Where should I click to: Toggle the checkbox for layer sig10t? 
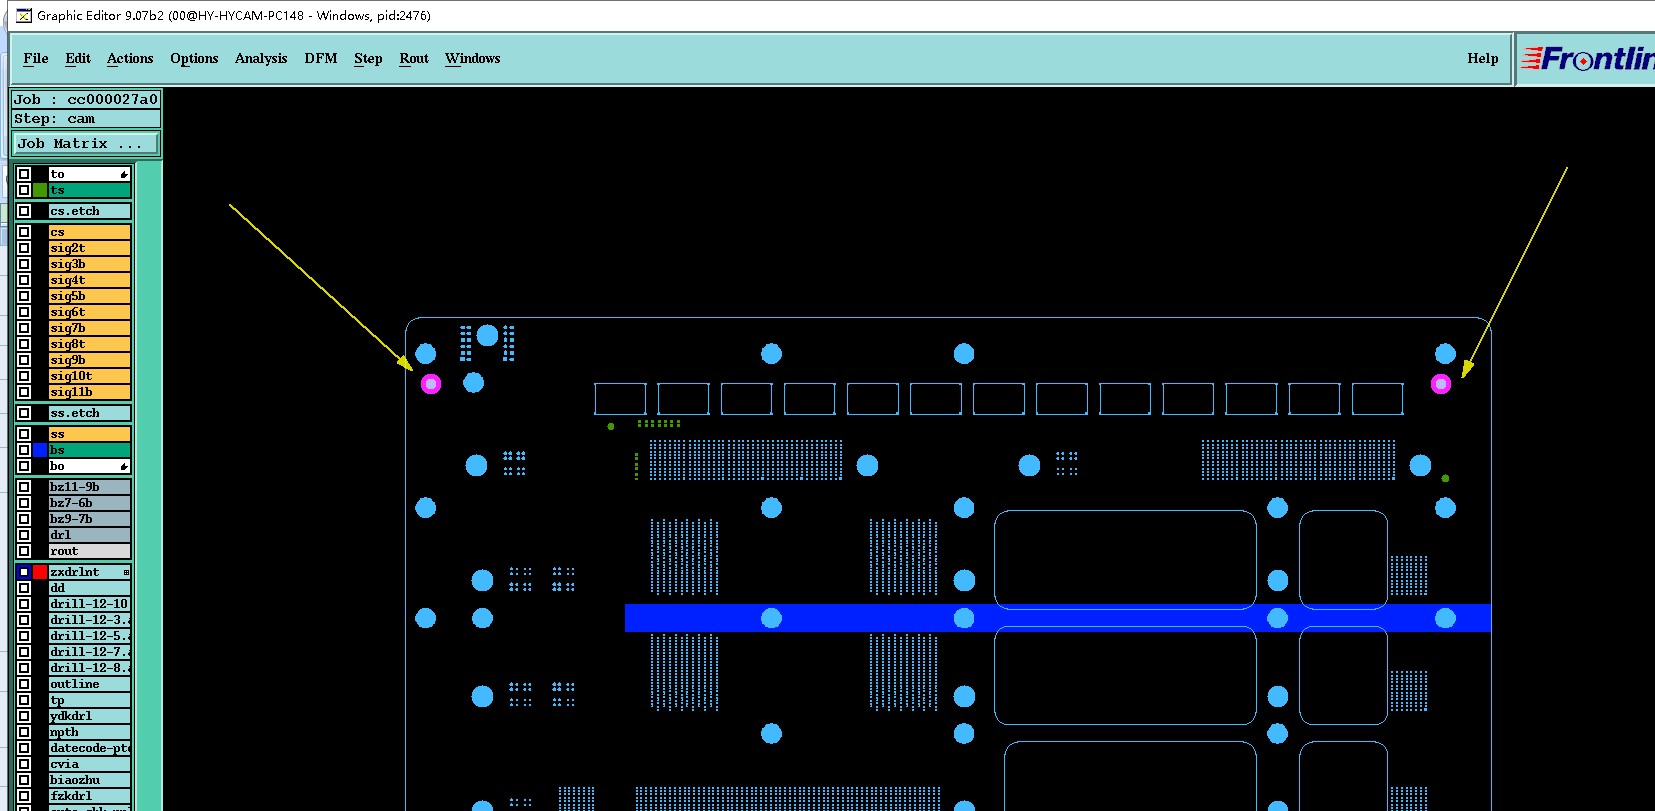click(24, 376)
